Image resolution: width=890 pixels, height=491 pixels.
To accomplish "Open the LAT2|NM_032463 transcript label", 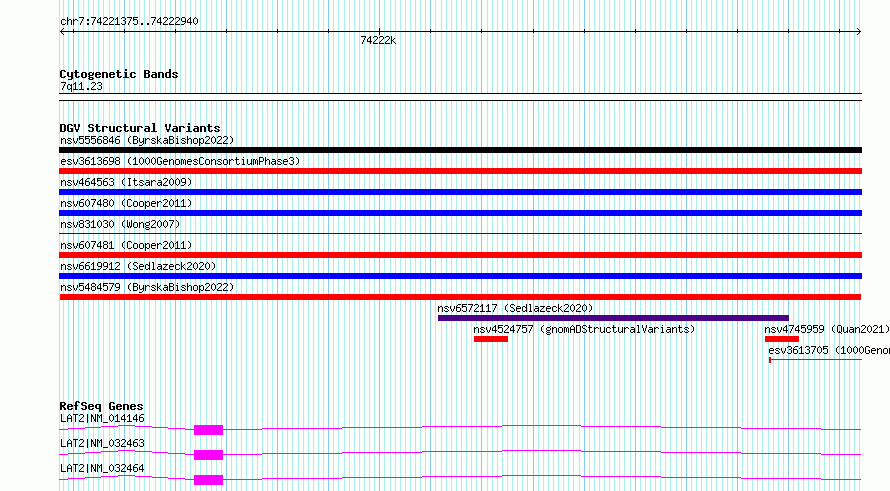I will pos(102,443).
